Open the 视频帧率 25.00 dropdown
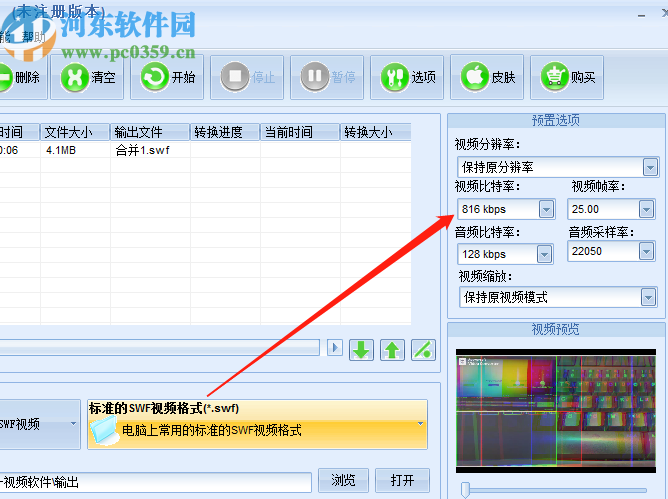This screenshot has height=499, width=668. click(x=646, y=209)
